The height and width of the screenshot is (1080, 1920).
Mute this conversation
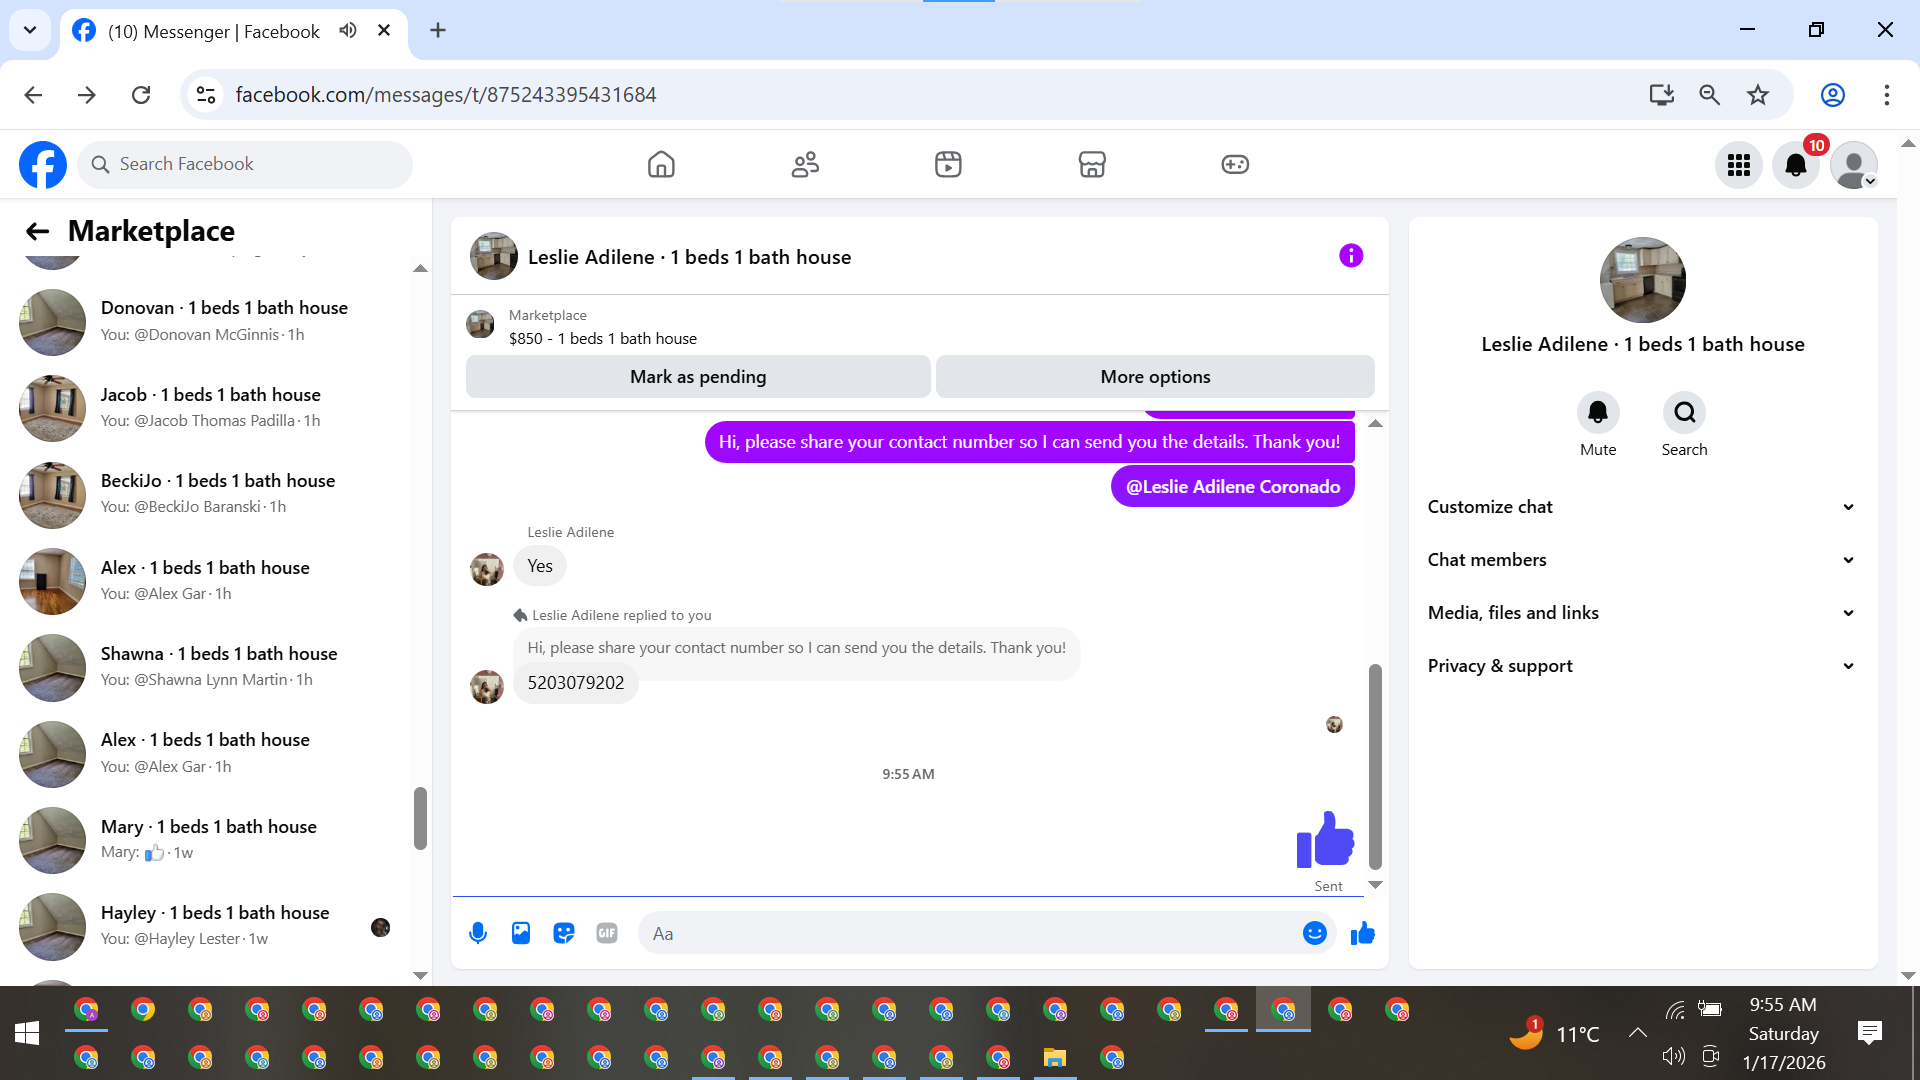[1597, 413]
